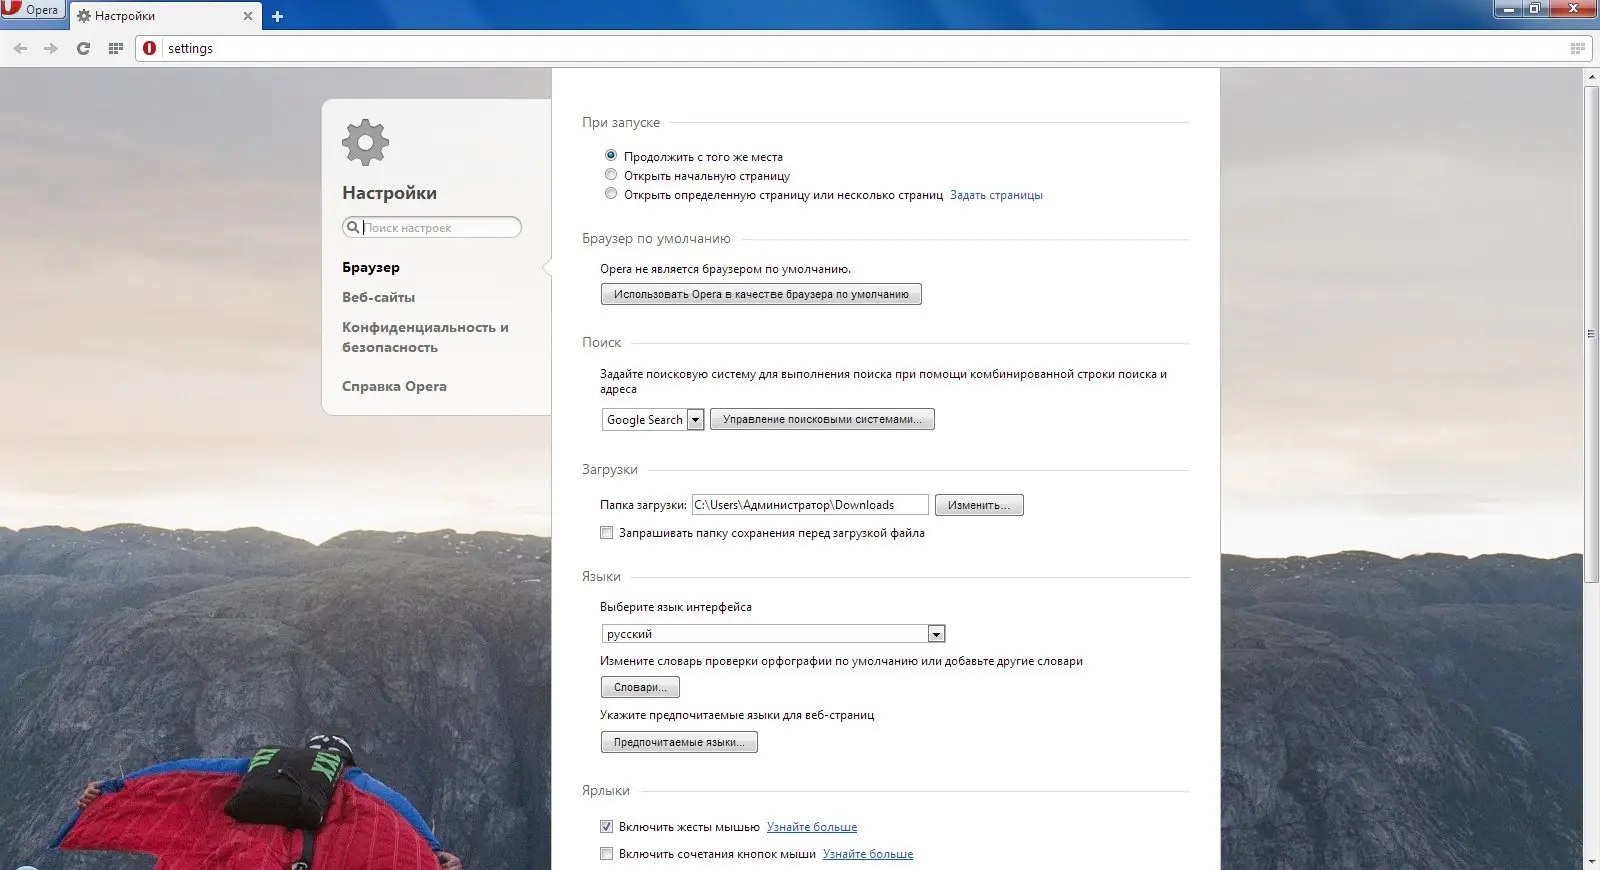Click the Языки section heading
The image size is (1600, 870).
(601, 576)
